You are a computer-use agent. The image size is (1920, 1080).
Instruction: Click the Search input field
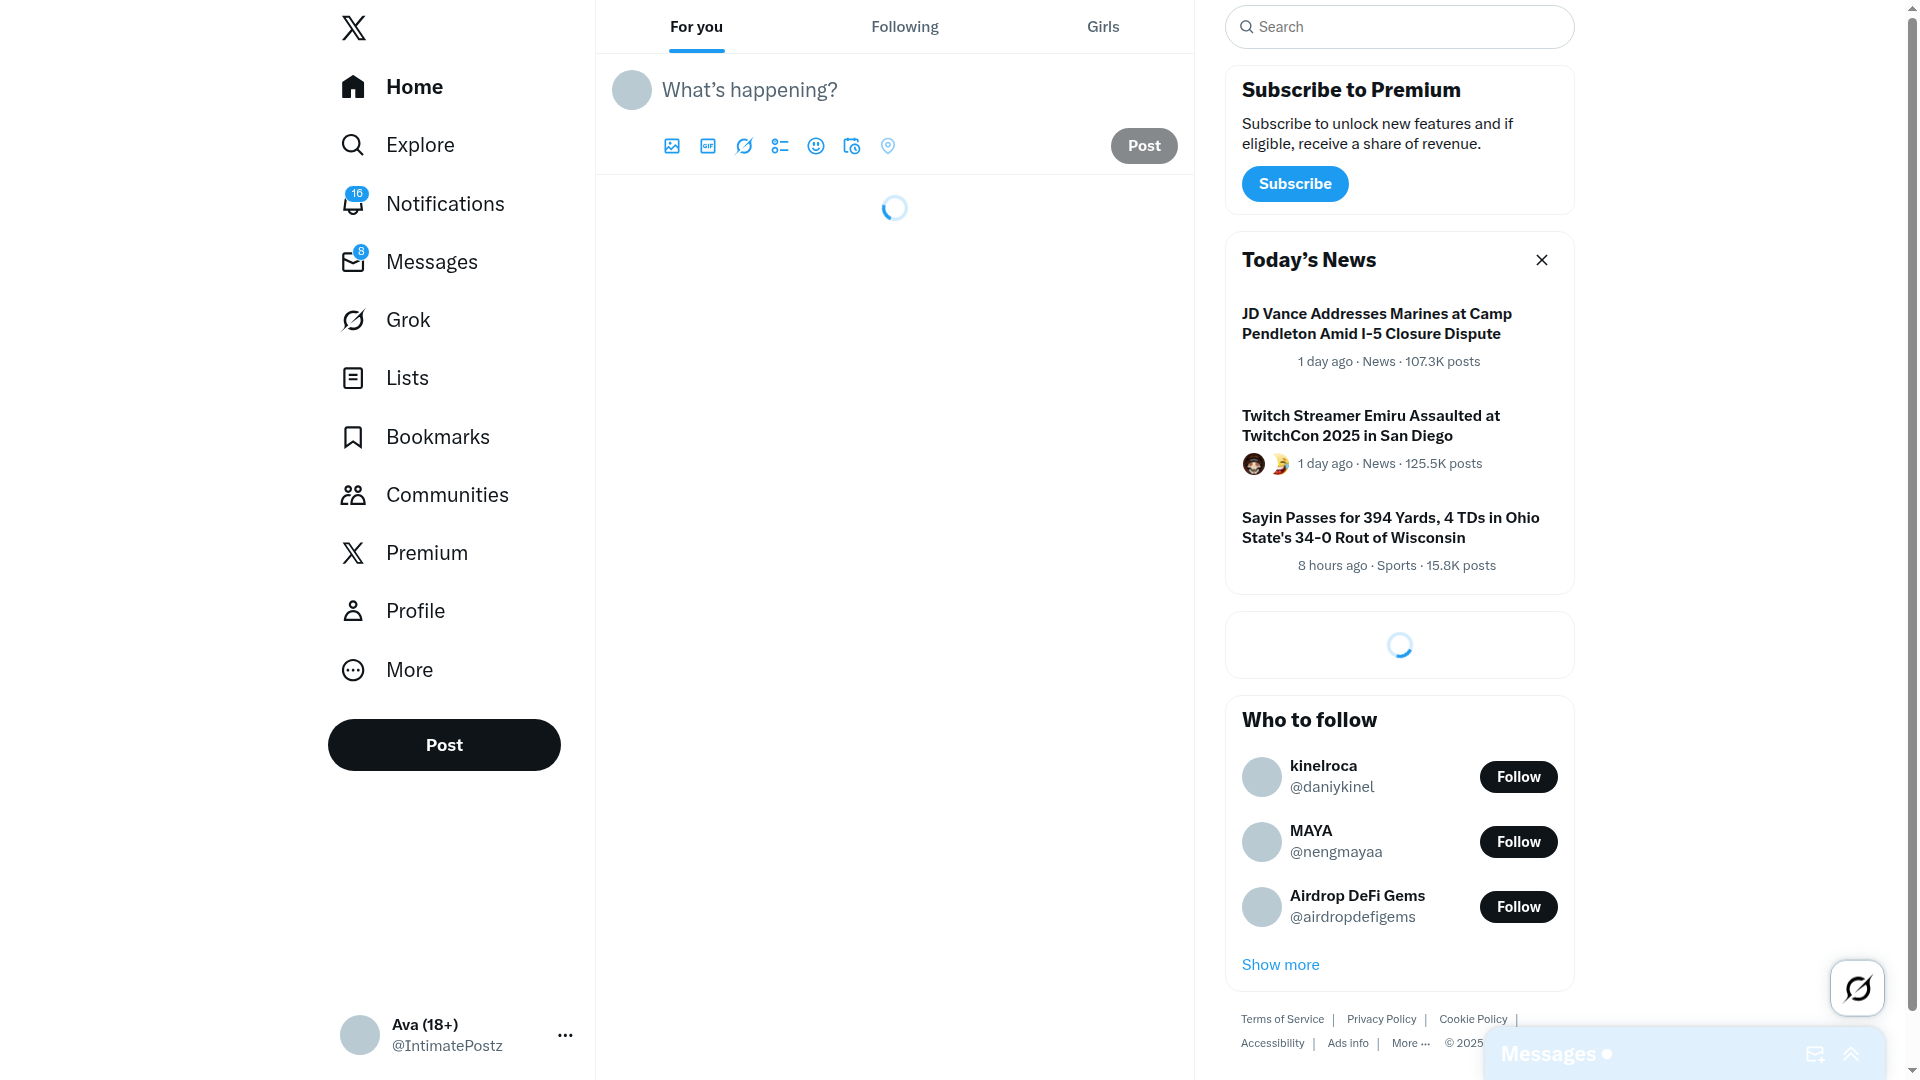click(x=1400, y=27)
